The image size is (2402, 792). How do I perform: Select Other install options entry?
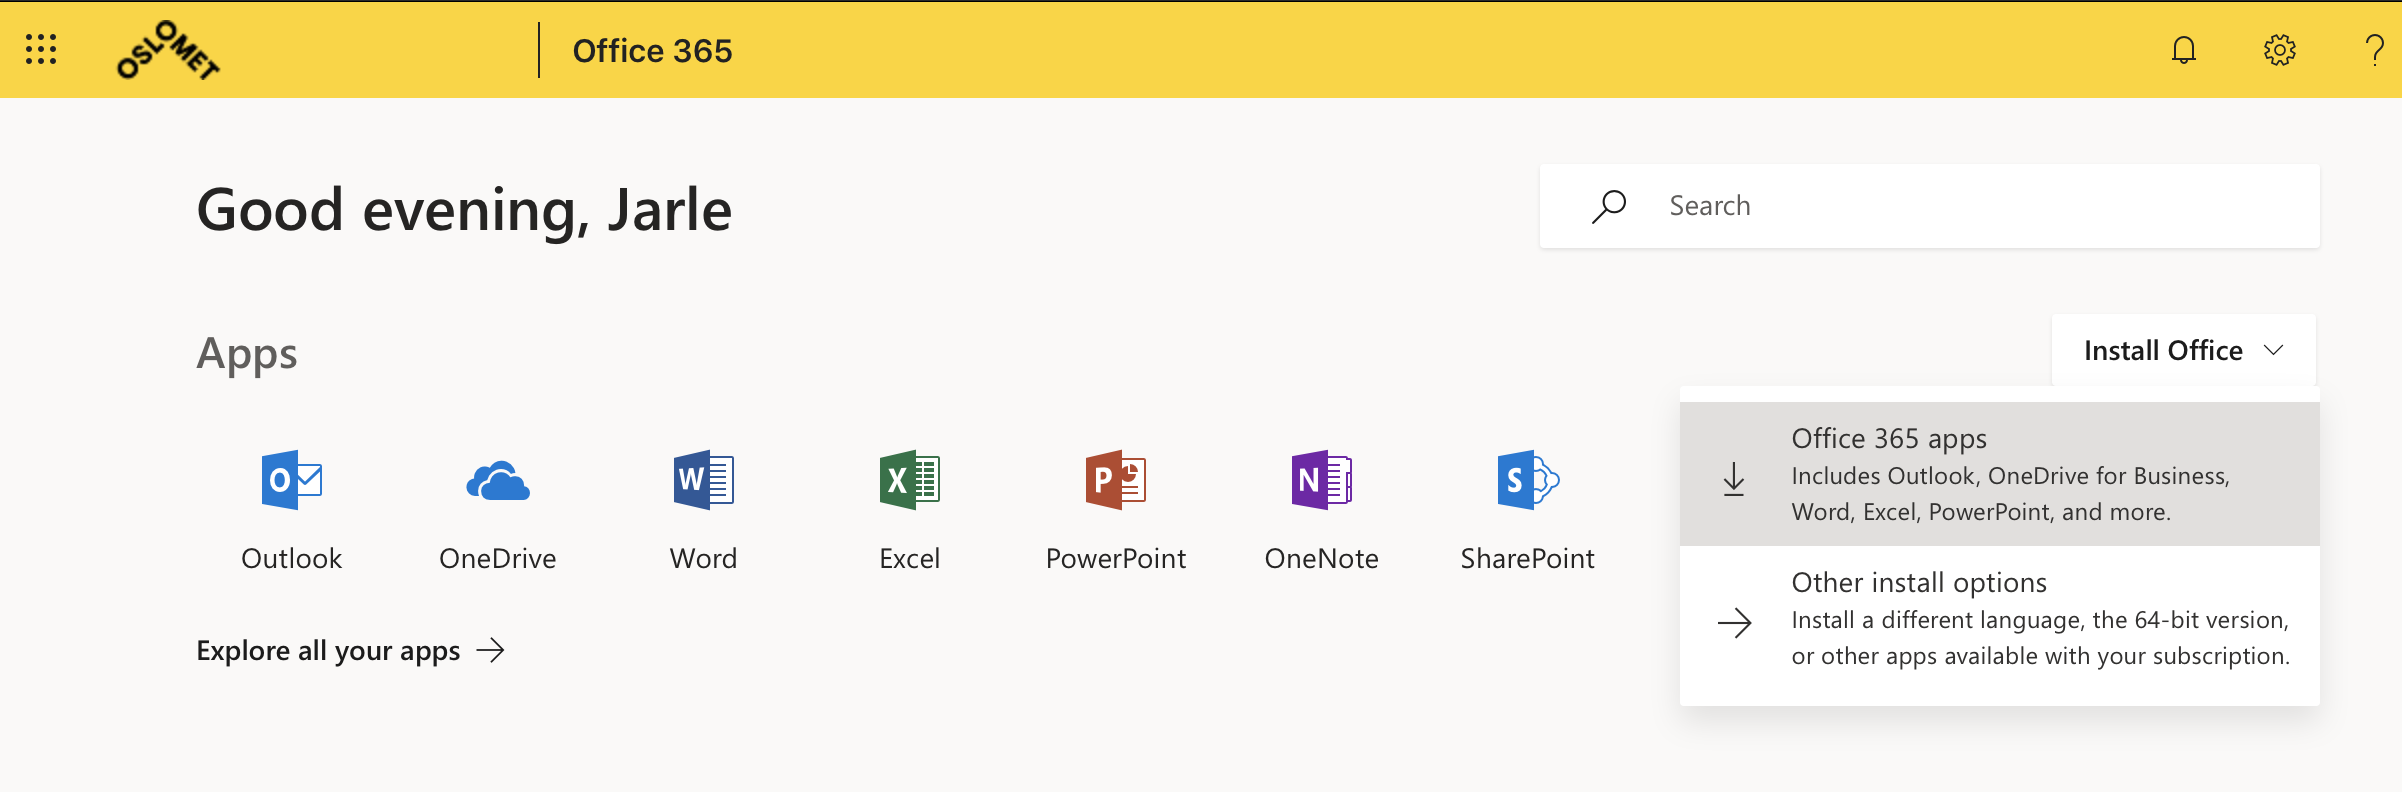pyautogui.click(x=2000, y=618)
